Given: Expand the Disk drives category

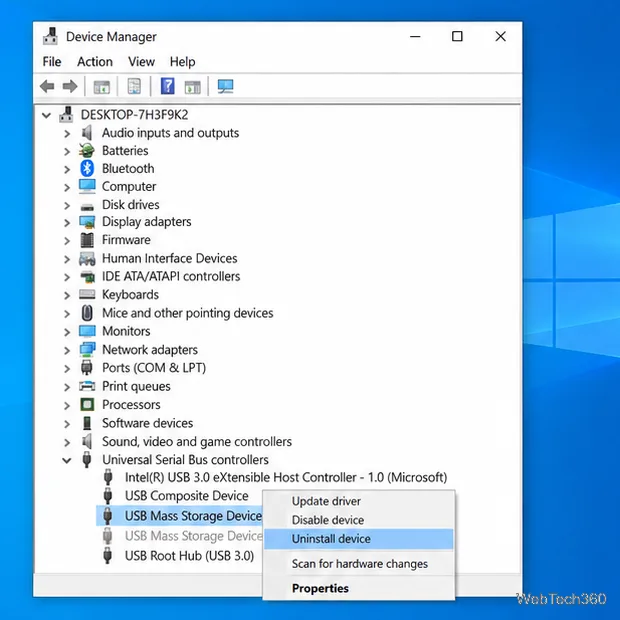Looking at the screenshot, I should (67, 206).
